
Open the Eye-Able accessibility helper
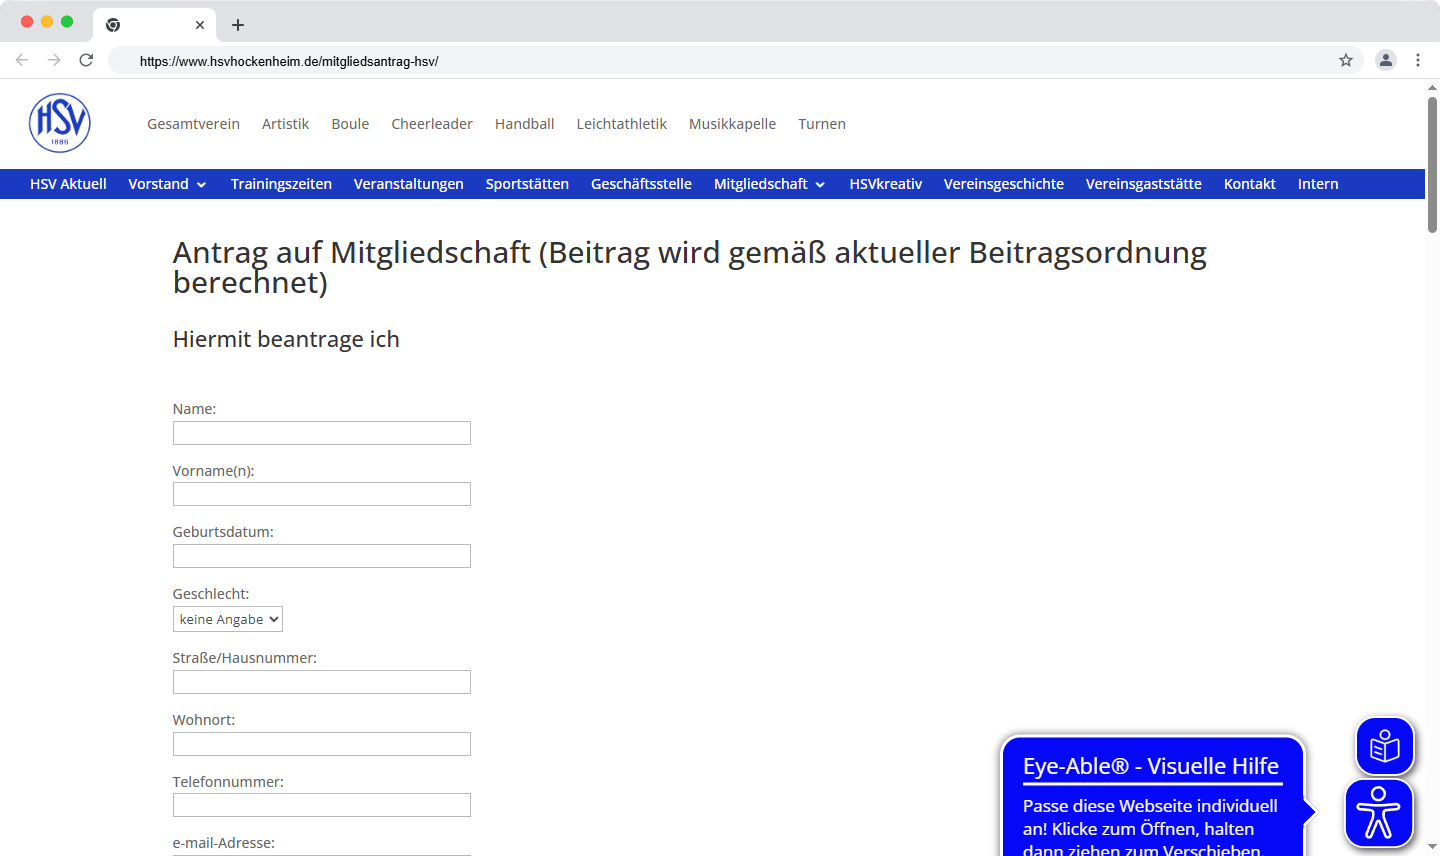1379,813
